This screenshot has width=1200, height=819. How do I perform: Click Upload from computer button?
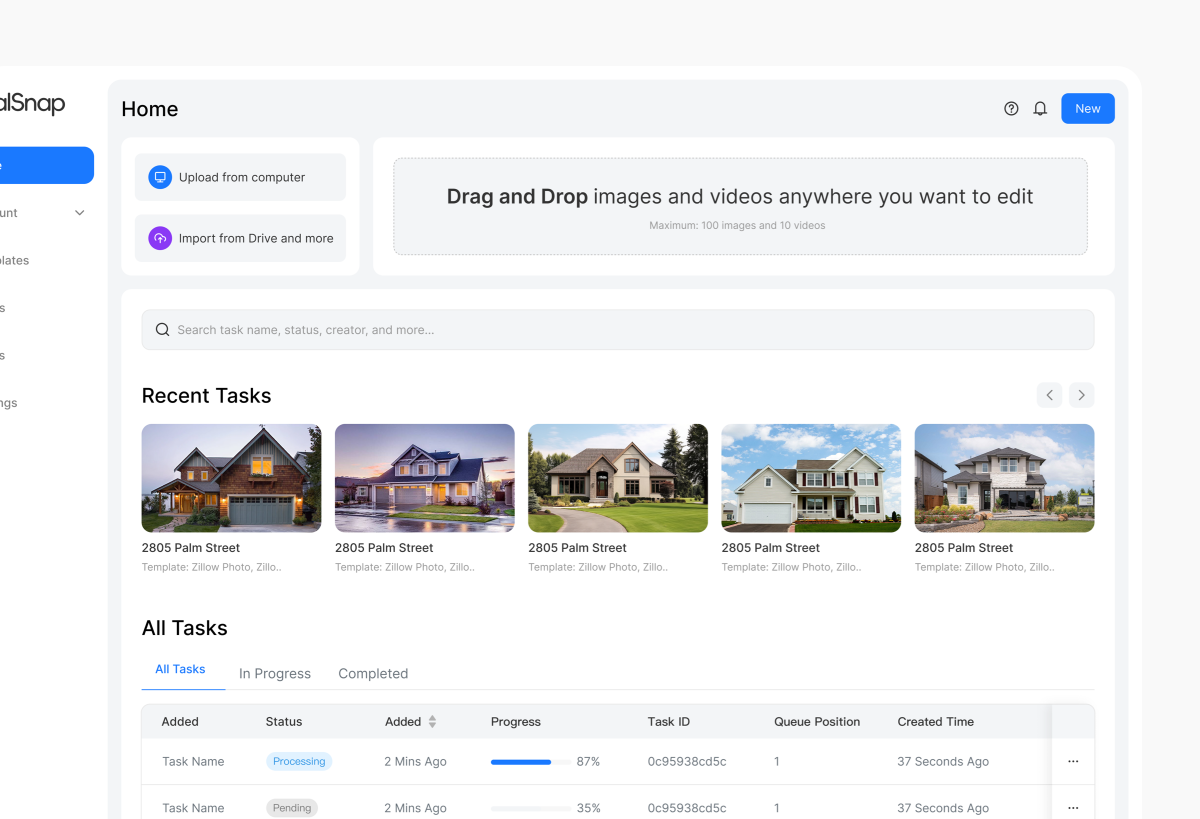click(x=240, y=177)
